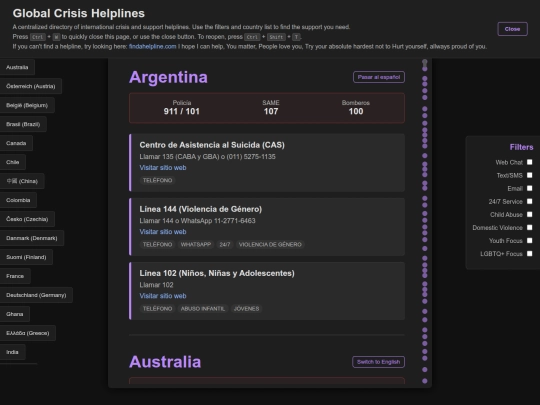Choose Canada in the country sidebar
Viewport: 540px width, 405px height.
16,143
